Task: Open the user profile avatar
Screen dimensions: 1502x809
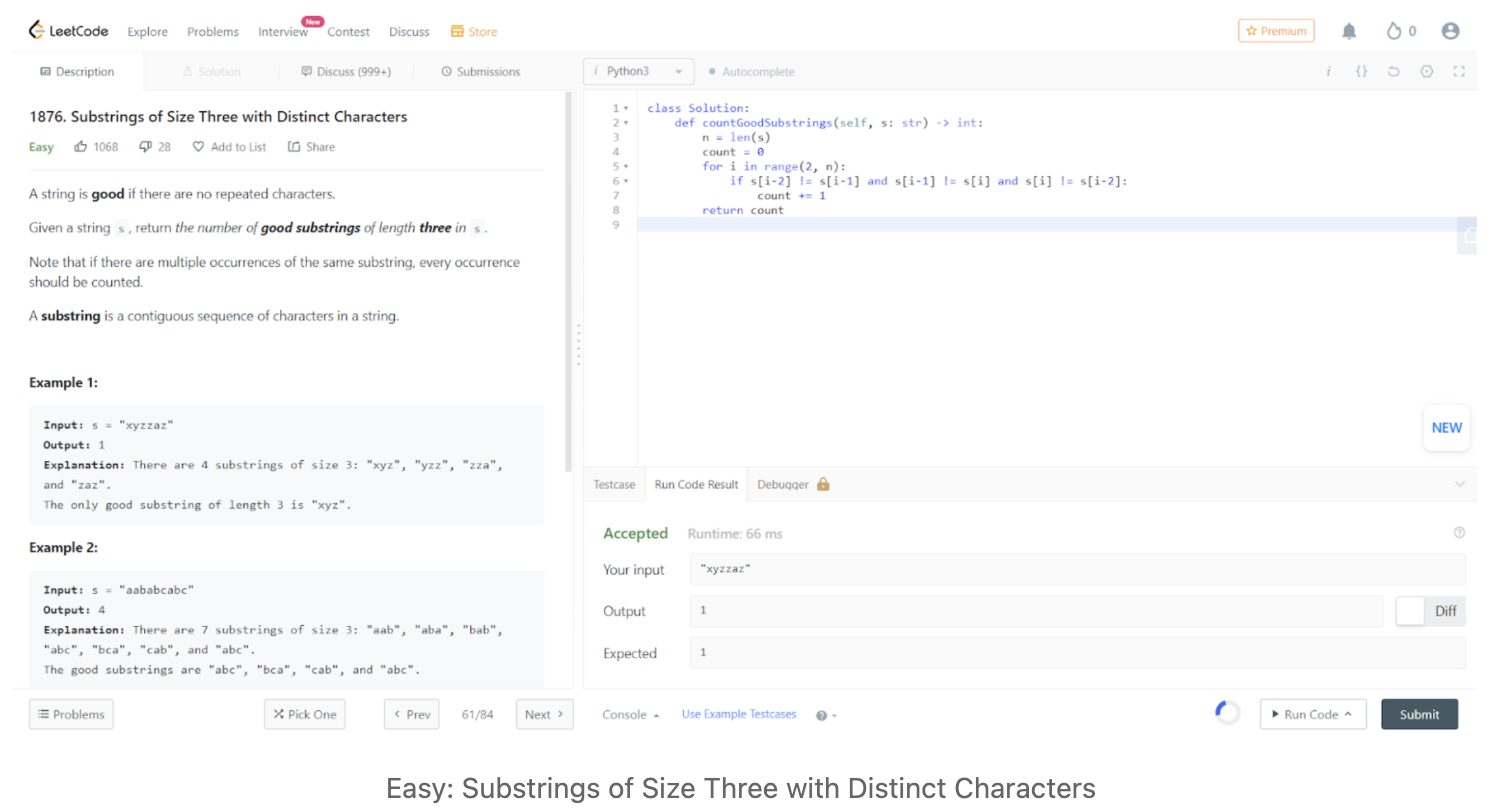Action: pyautogui.click(x=1450, y=31)
